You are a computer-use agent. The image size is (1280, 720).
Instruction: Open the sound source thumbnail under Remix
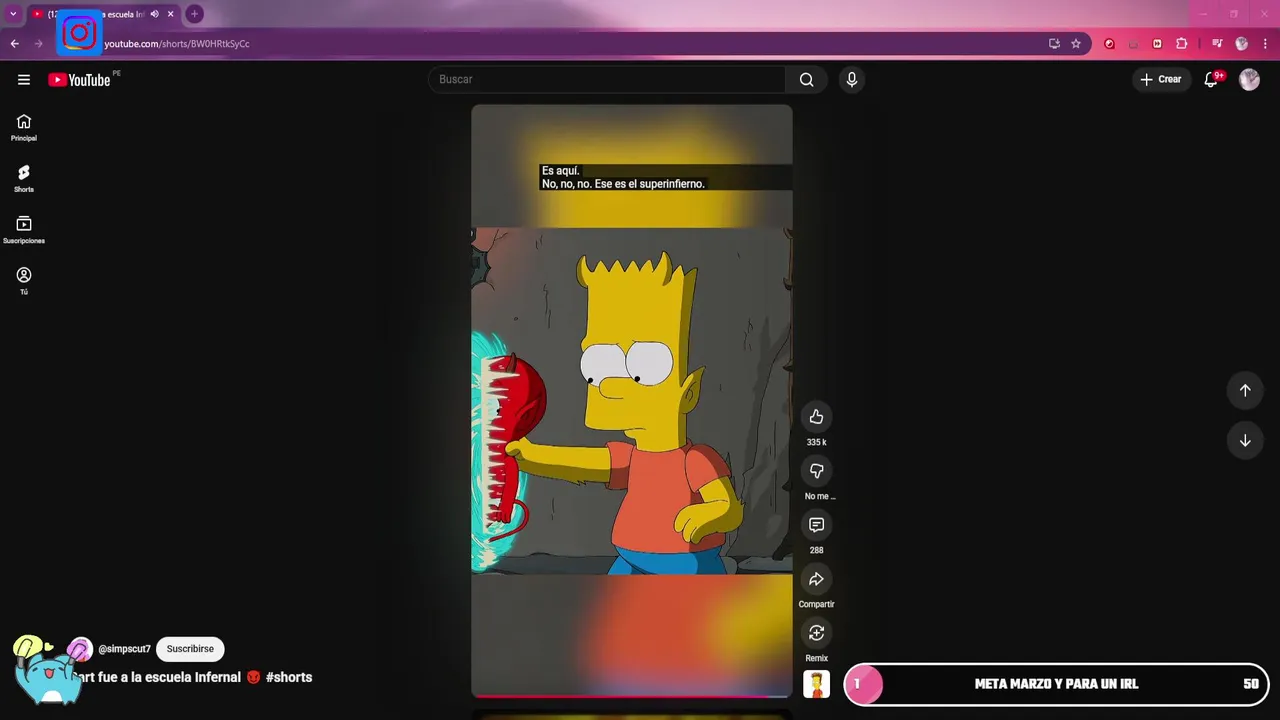point(816,684)
